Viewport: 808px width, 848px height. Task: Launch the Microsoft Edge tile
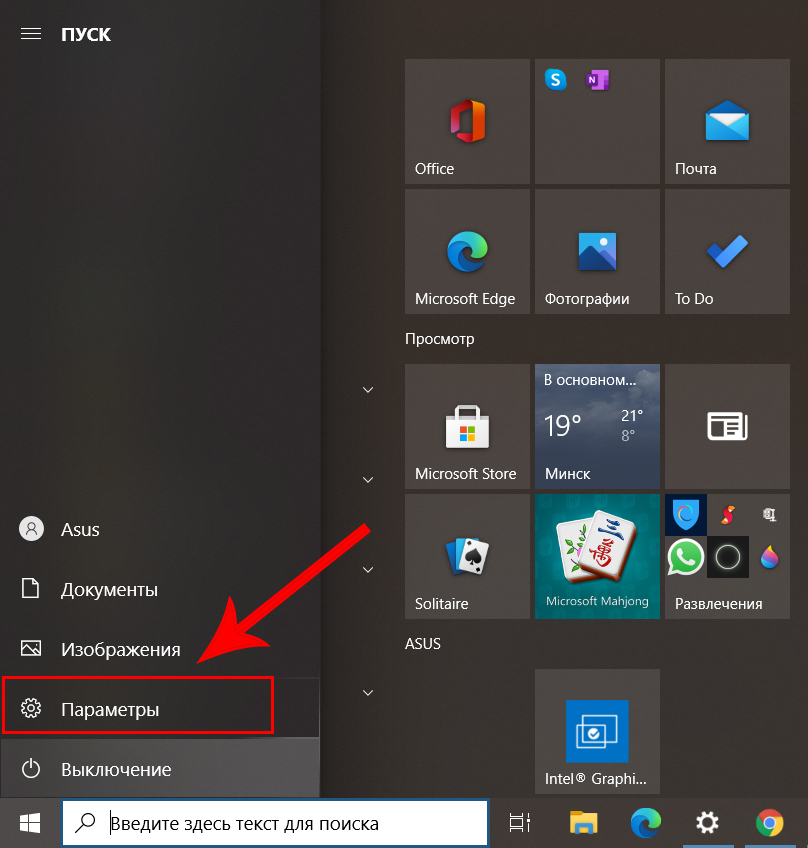(x=467, y=251)
